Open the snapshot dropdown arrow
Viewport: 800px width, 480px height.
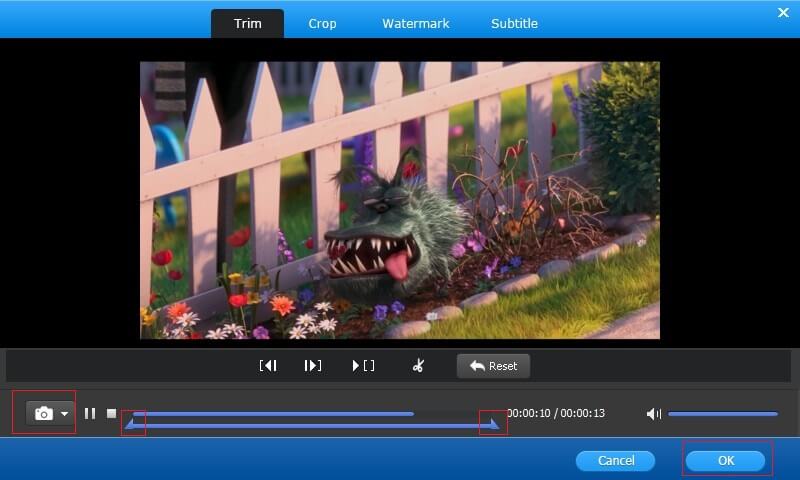click(x=64, y=414)
